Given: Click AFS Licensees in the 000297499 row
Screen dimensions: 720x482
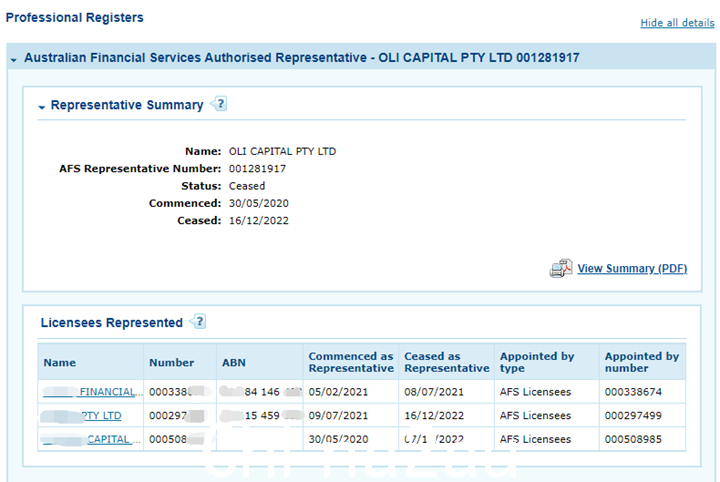Looking at the screenshot, I should (535, 415).
